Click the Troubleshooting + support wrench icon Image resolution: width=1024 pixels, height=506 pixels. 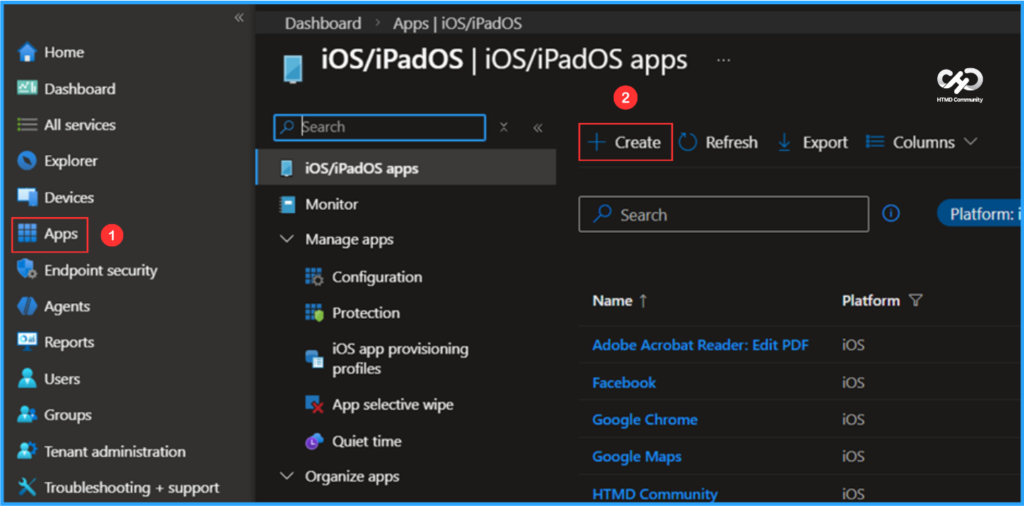(27, 487)
